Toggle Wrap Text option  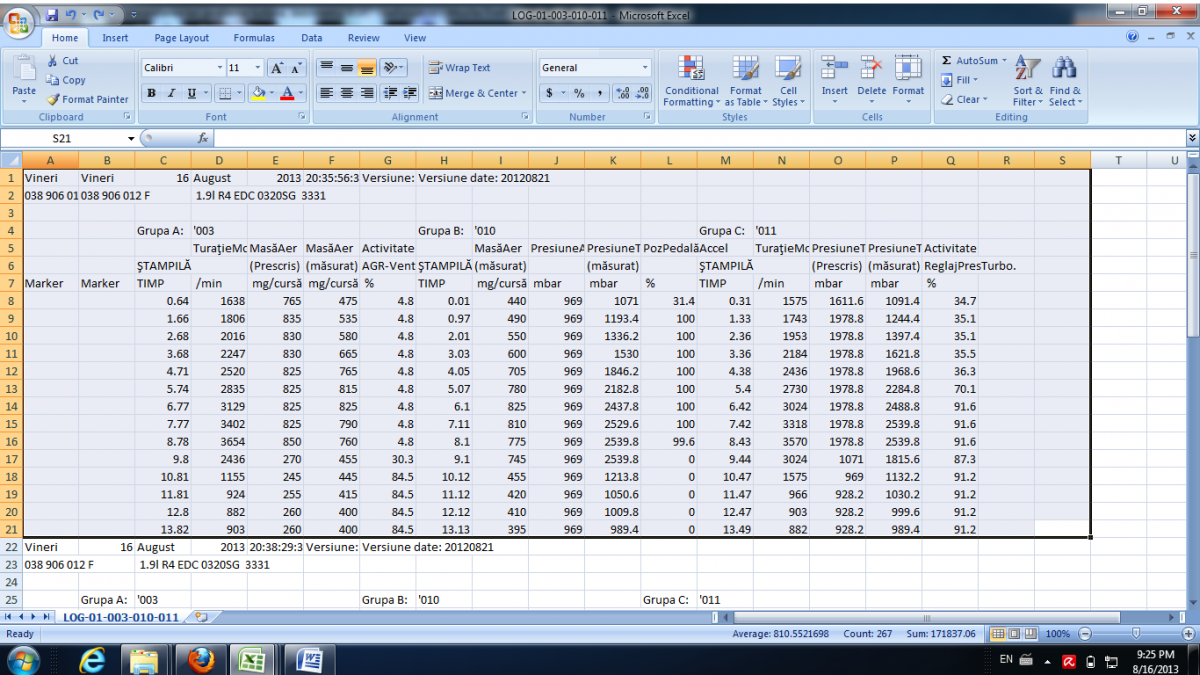(459, 68)
